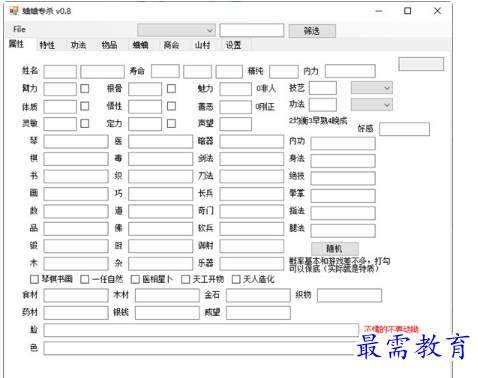The height and width of the screenshot is (378, 478).
Task: Maximize the 蛐蛐专杀 window
Action: [x=407, y=11]
